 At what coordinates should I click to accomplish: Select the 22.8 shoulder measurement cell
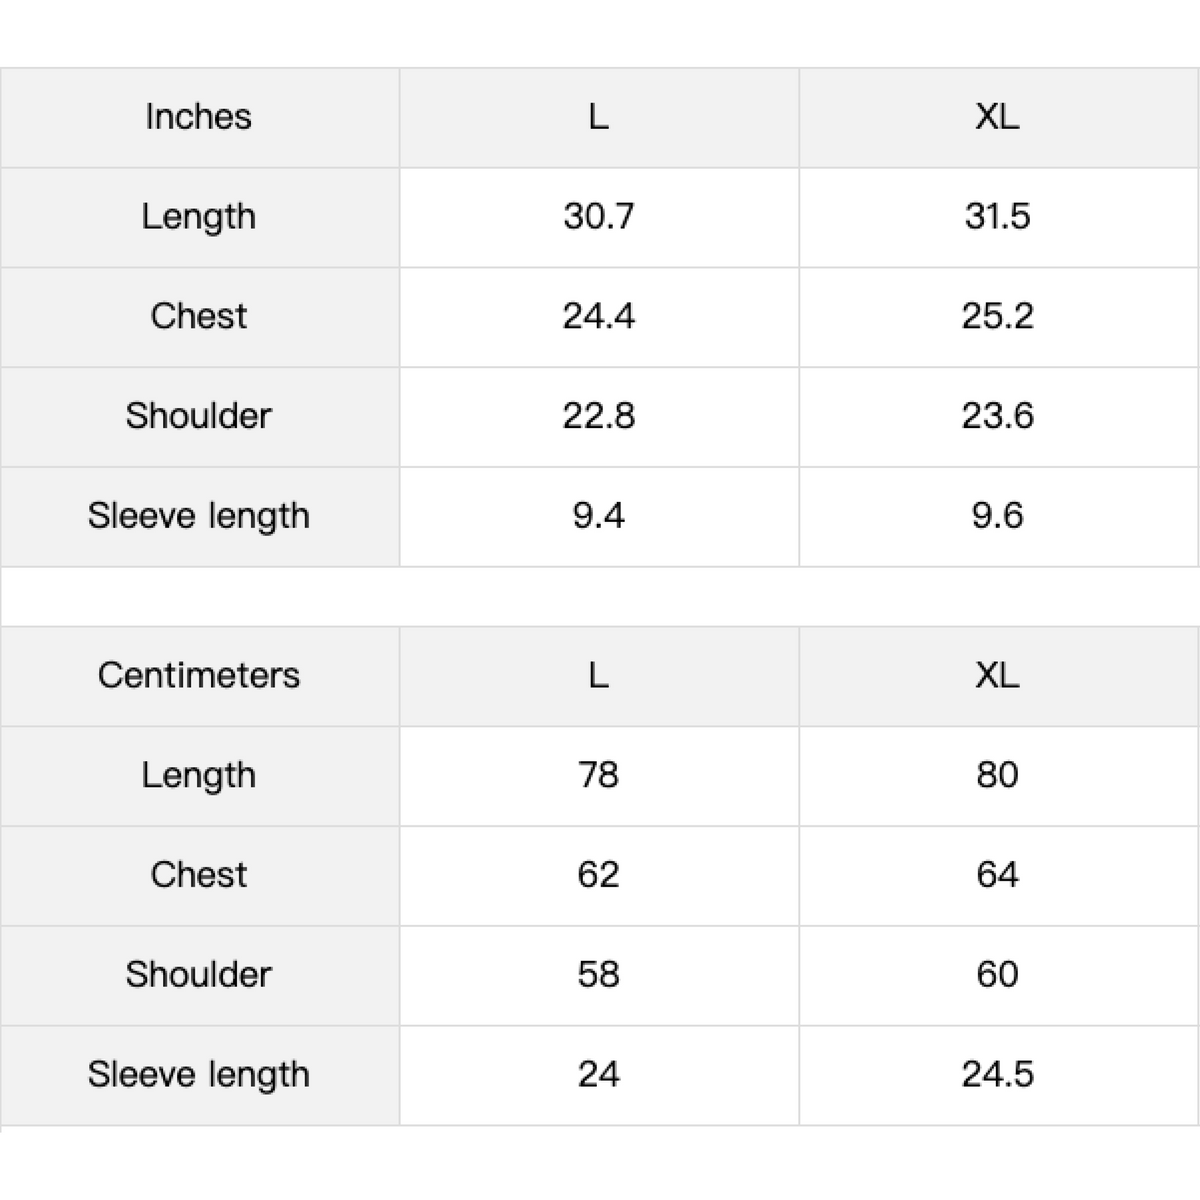tap(599, 417)
